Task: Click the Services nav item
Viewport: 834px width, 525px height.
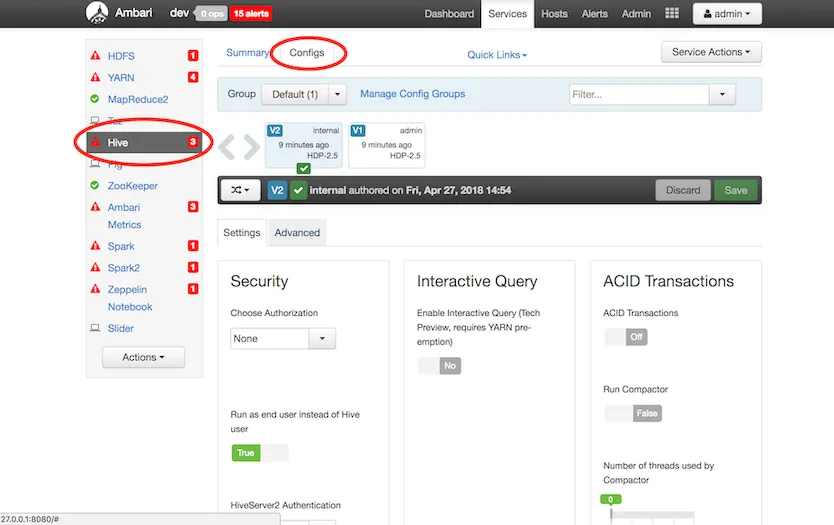Action: 507,14
